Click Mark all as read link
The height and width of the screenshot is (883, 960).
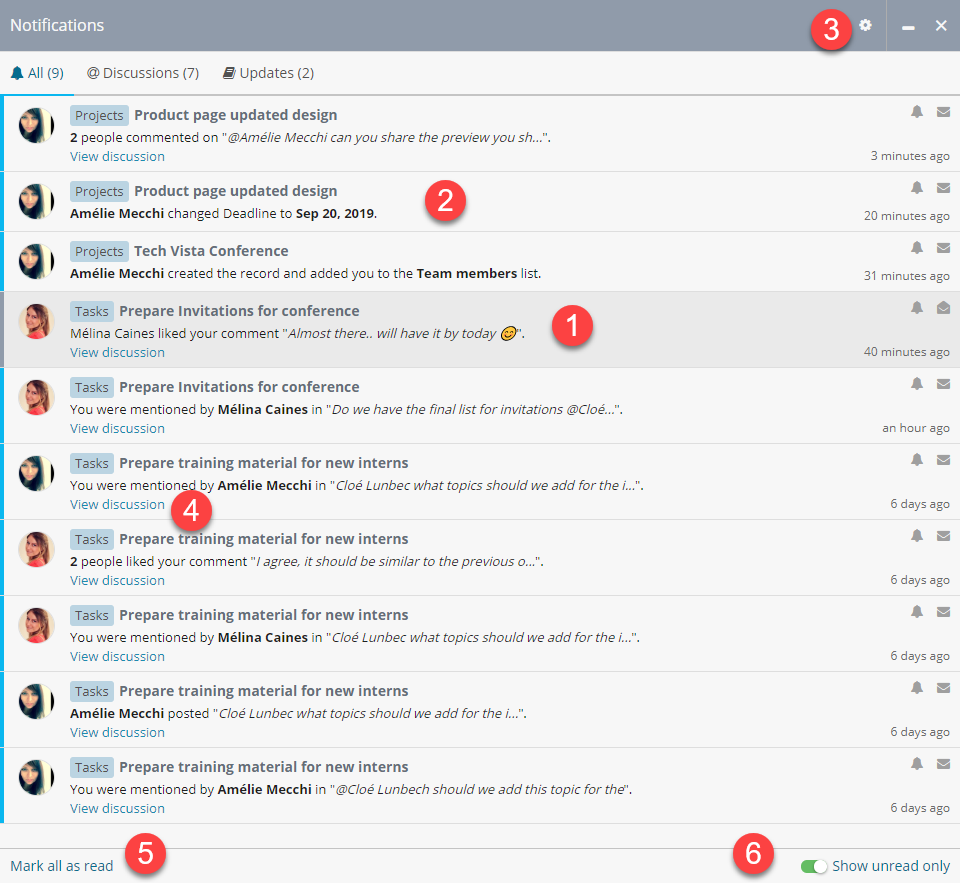(62, 866)
